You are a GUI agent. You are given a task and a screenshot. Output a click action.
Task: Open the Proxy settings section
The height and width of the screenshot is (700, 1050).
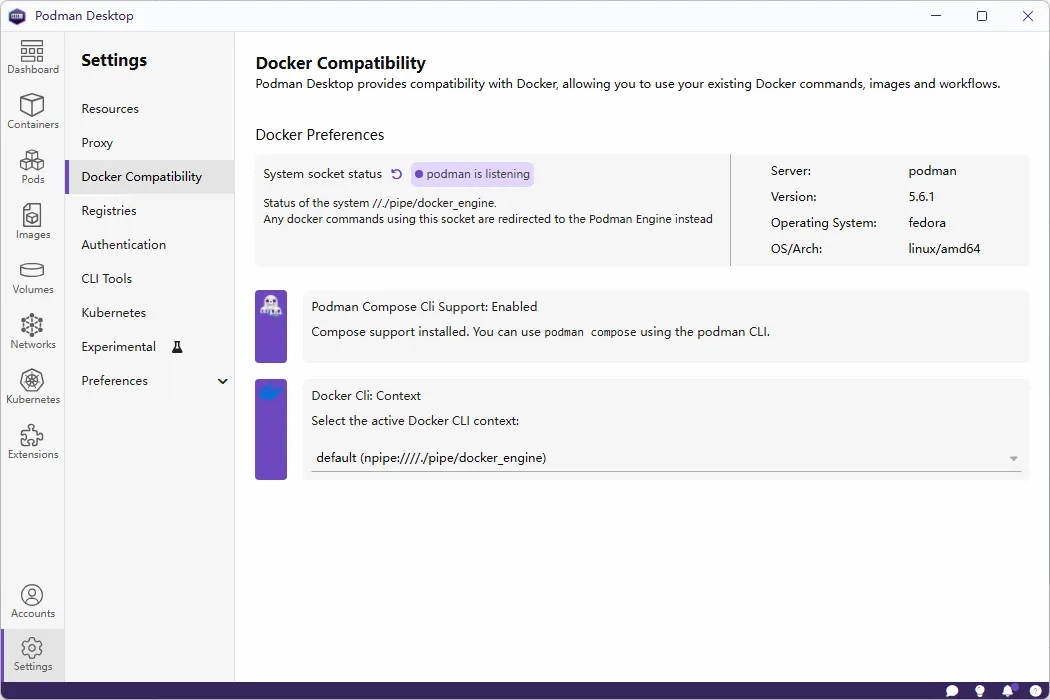click(x=96, y=142)
